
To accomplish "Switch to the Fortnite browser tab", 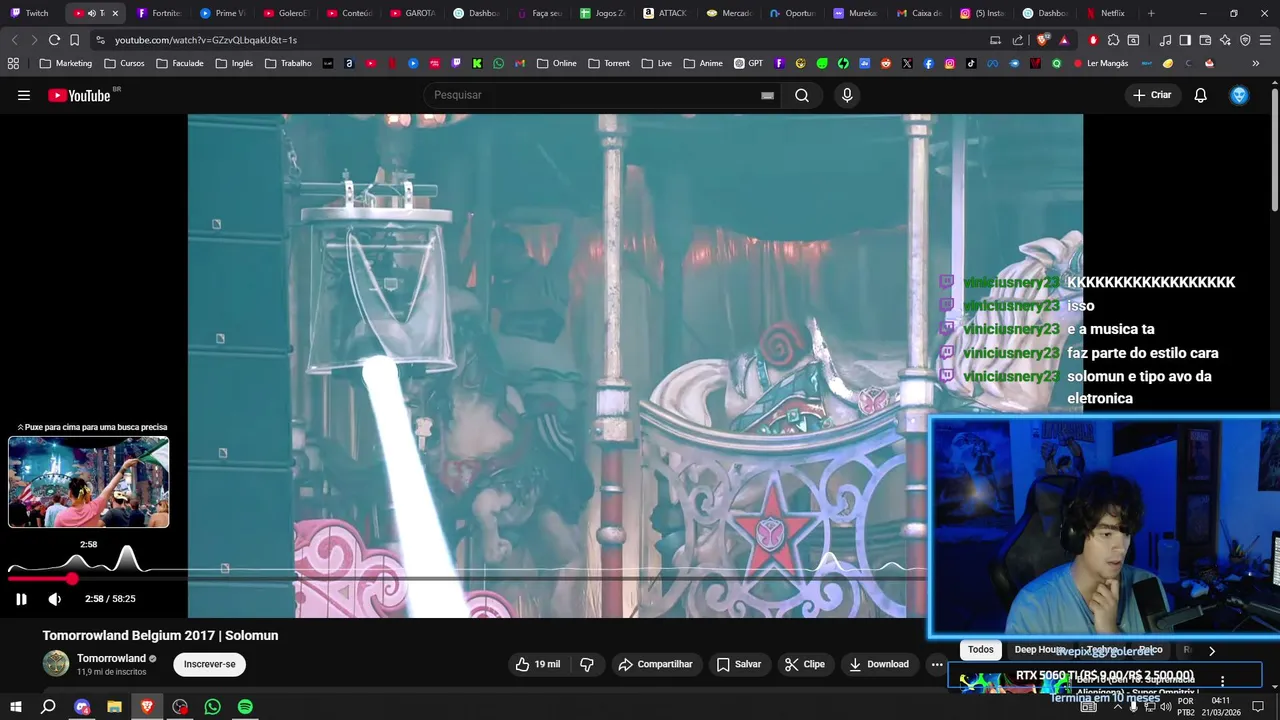I will (160, 13).
